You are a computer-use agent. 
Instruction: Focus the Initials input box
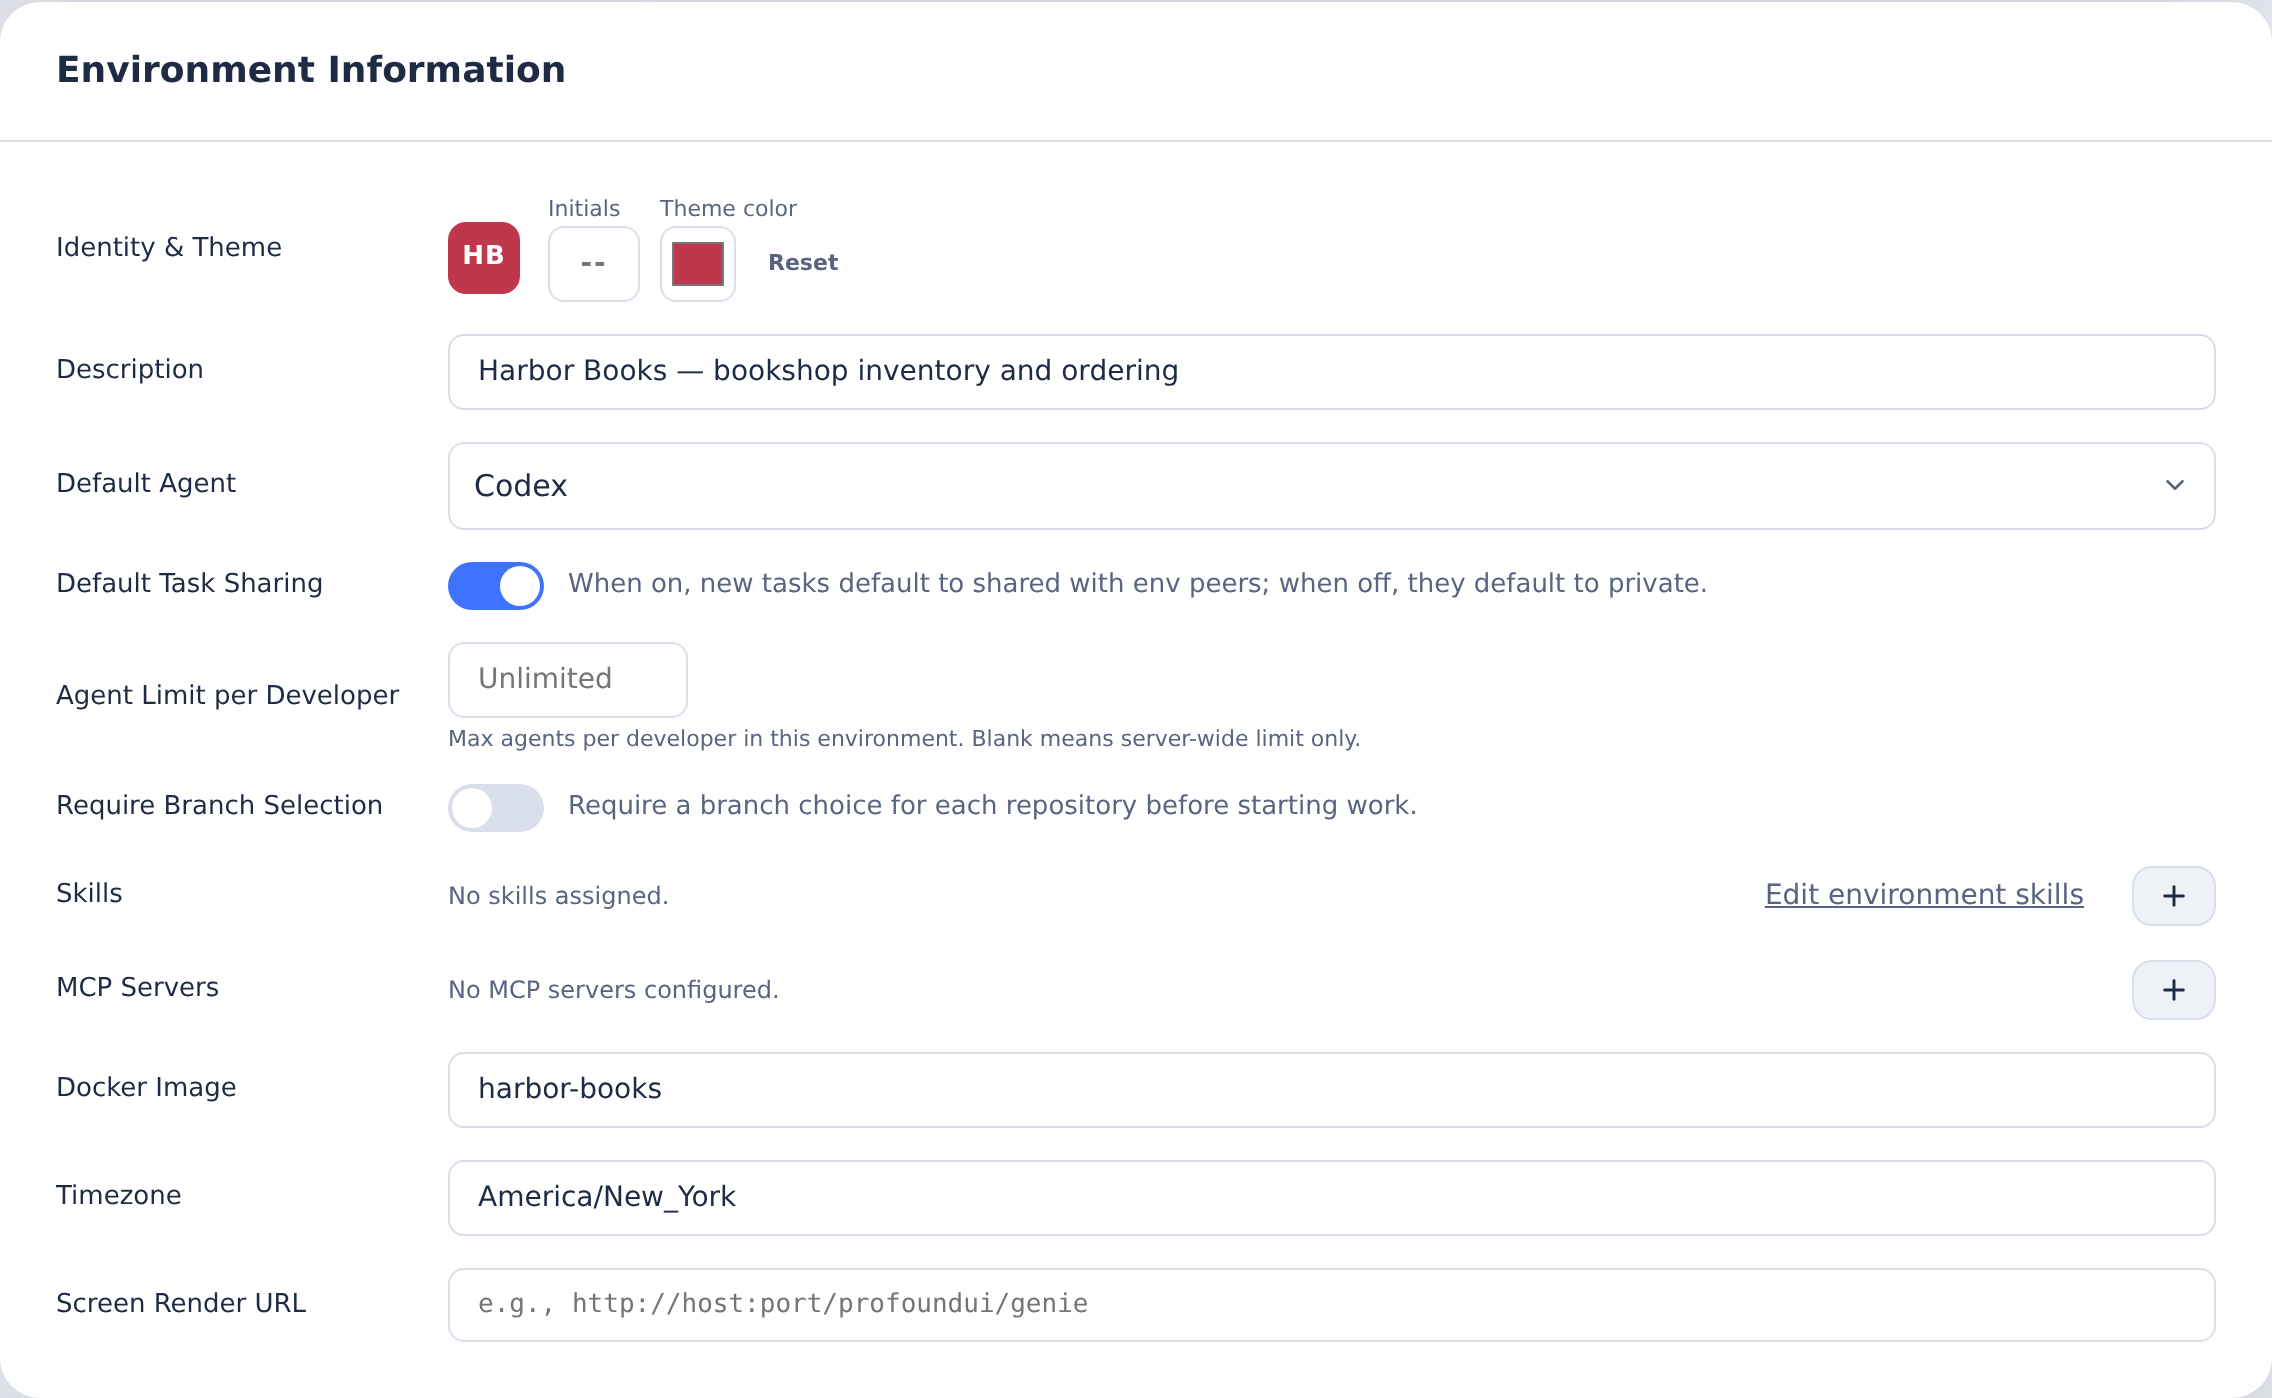tap(594, 264)
